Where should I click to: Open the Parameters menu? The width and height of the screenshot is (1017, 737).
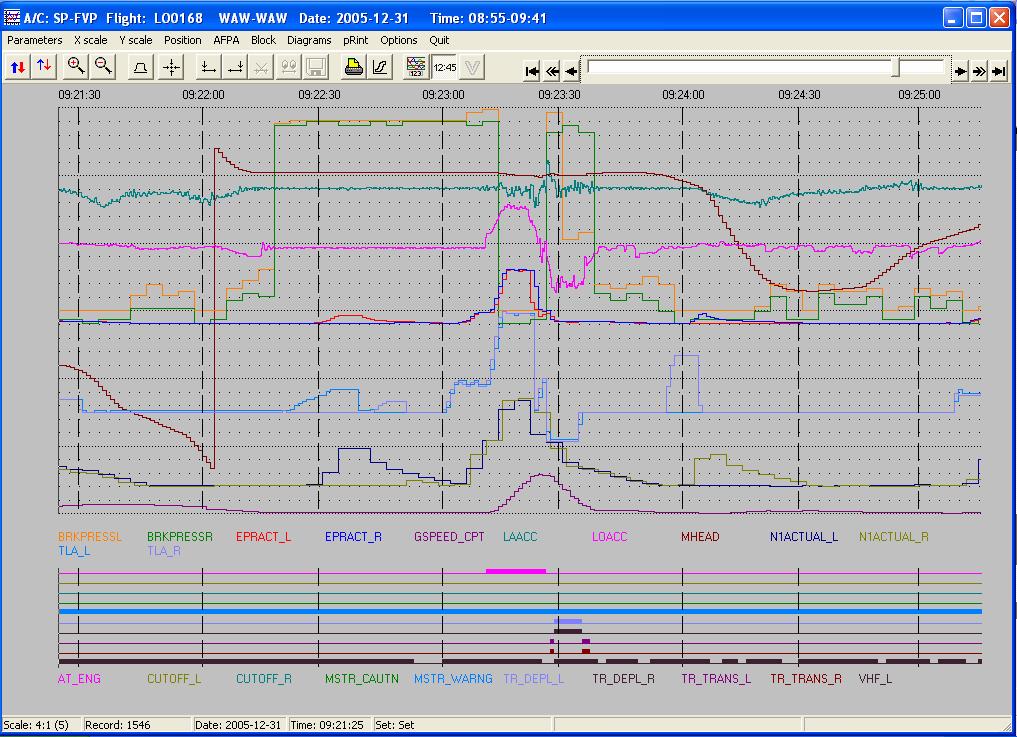point(34,40)
